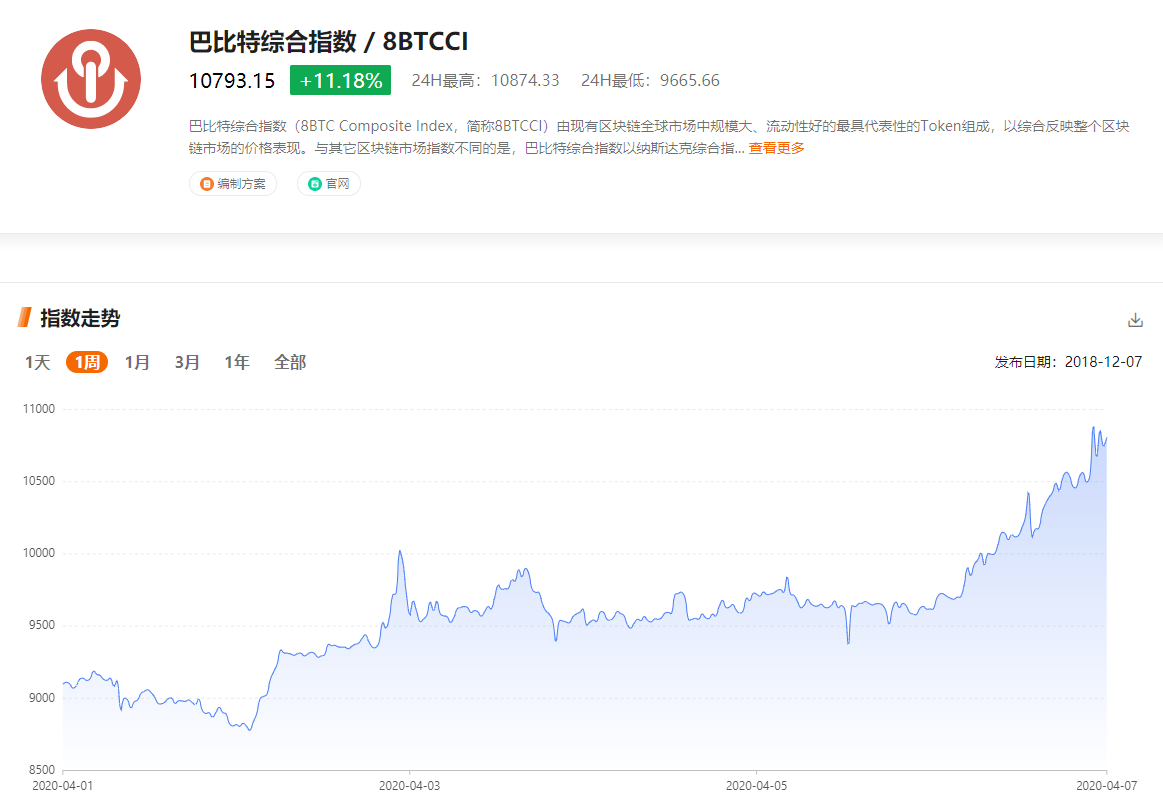Click the 2020-04-03 x-axis date
Viewport: 1163px width, 805px height.
pos(409,786)
